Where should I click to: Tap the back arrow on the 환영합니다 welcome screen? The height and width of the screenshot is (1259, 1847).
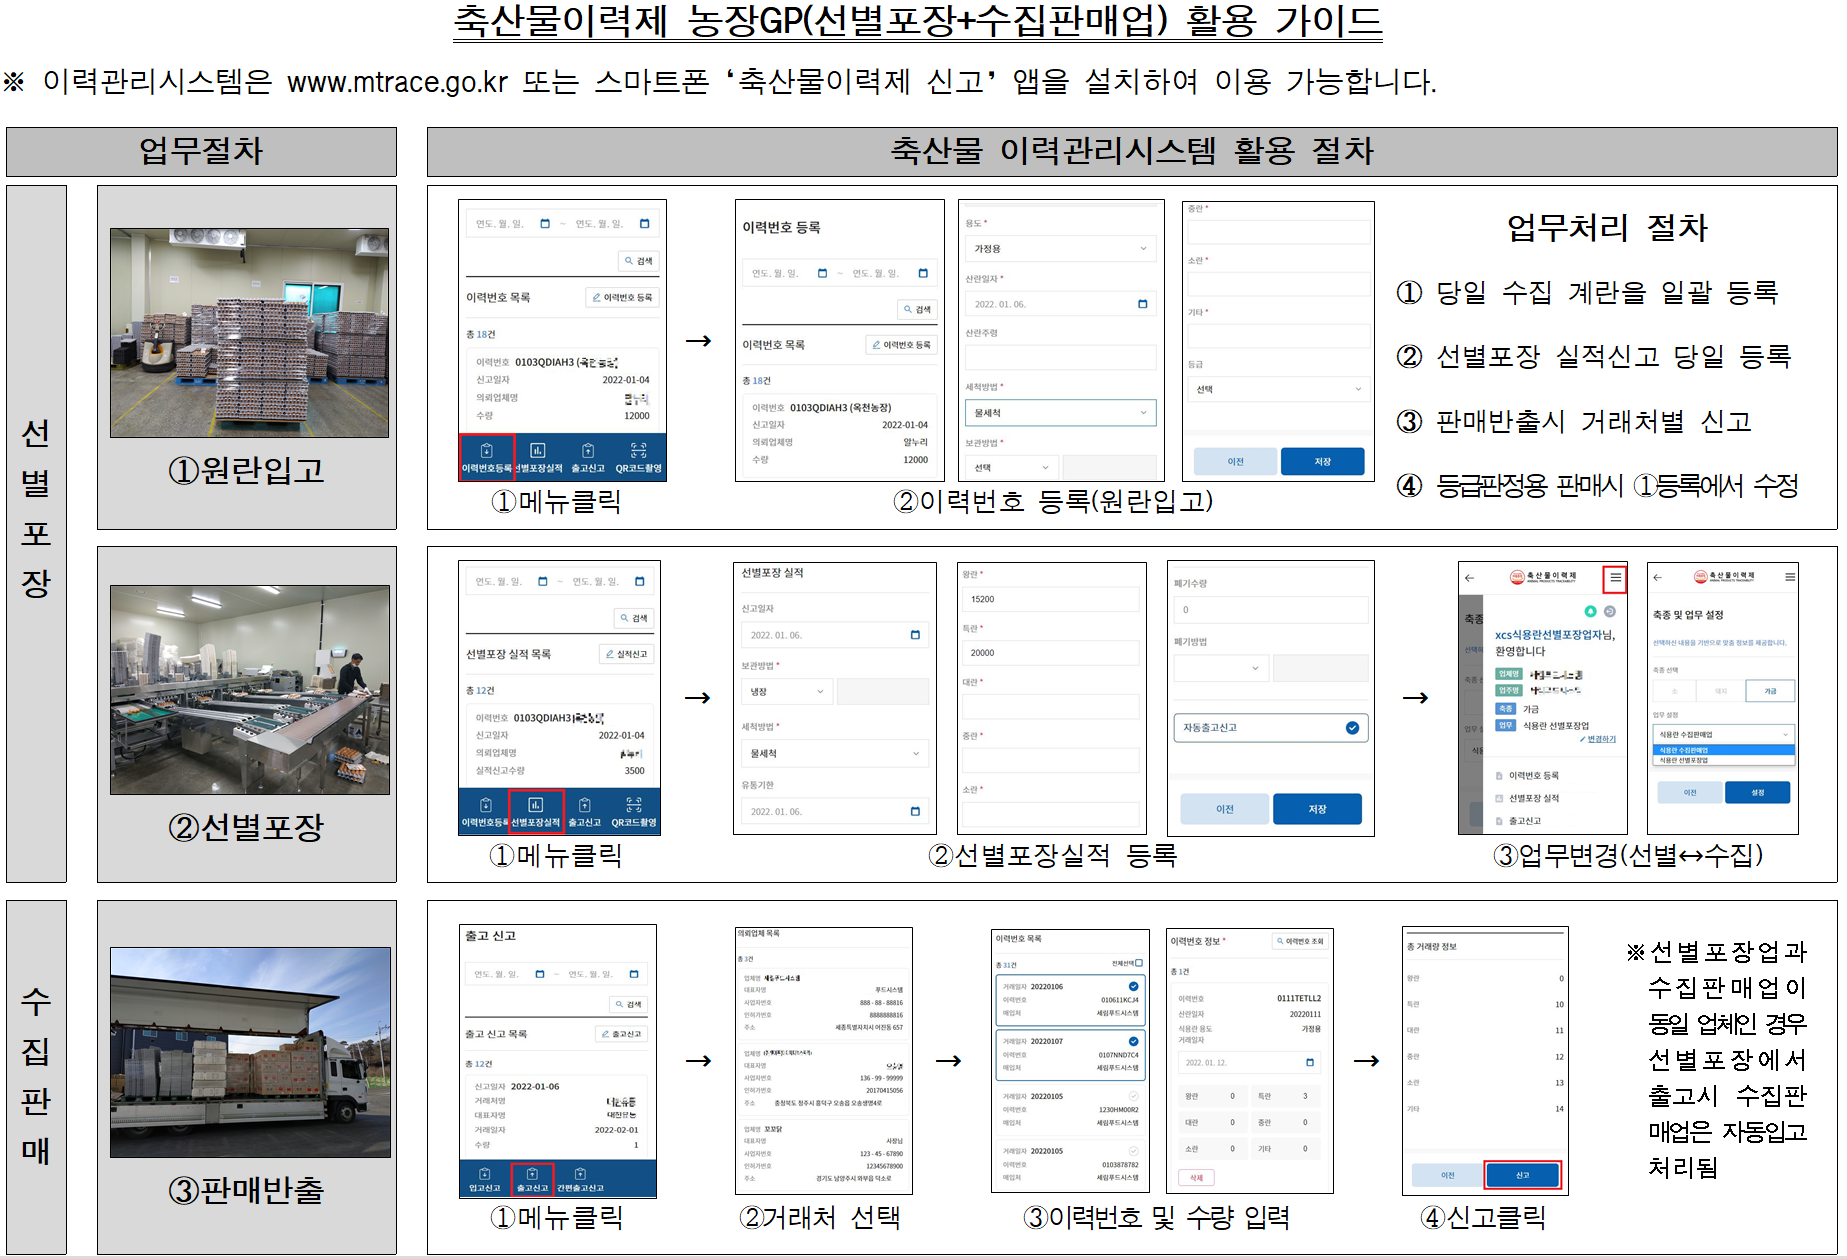[1469, 578]
